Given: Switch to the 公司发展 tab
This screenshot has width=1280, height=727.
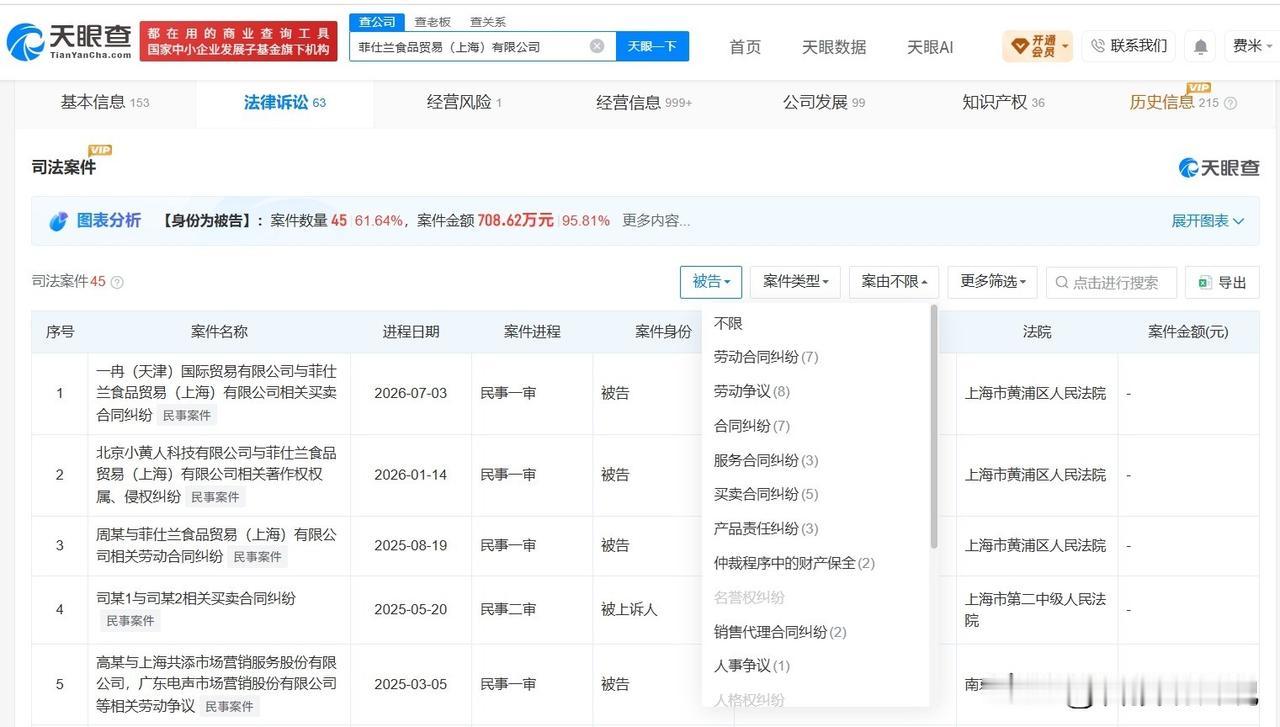Looking at the screenshot, I should point(824,102).
